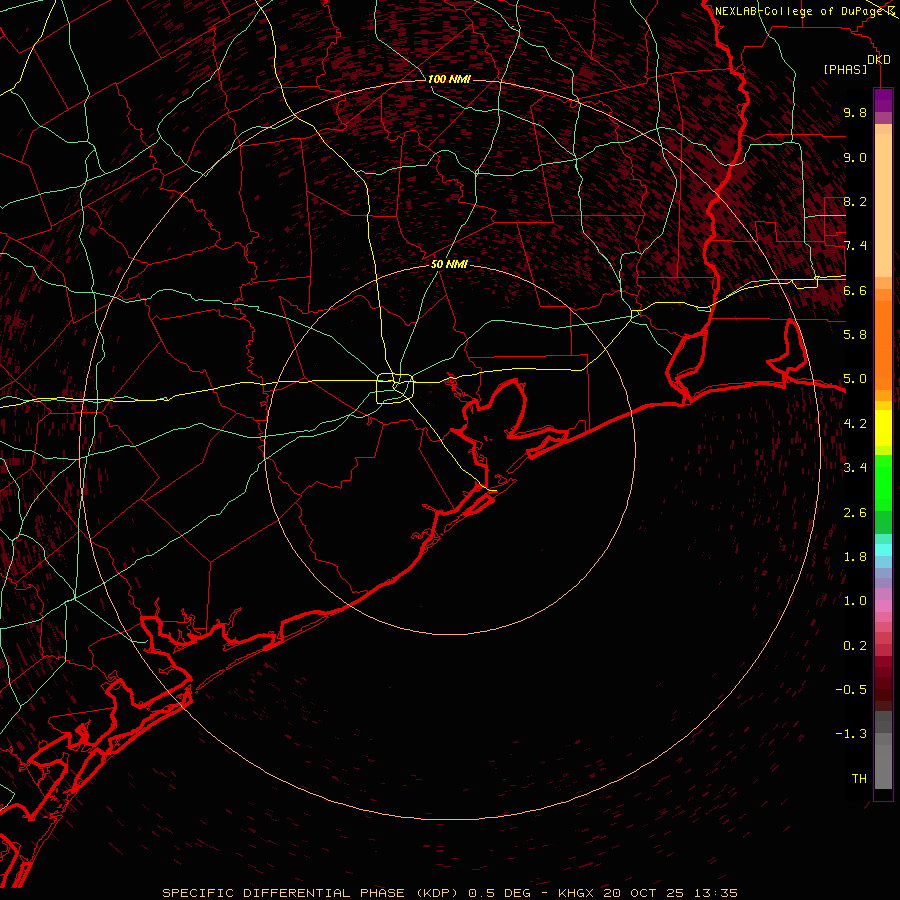Pick the light peach swatch on the color bar

click(883, 205)
